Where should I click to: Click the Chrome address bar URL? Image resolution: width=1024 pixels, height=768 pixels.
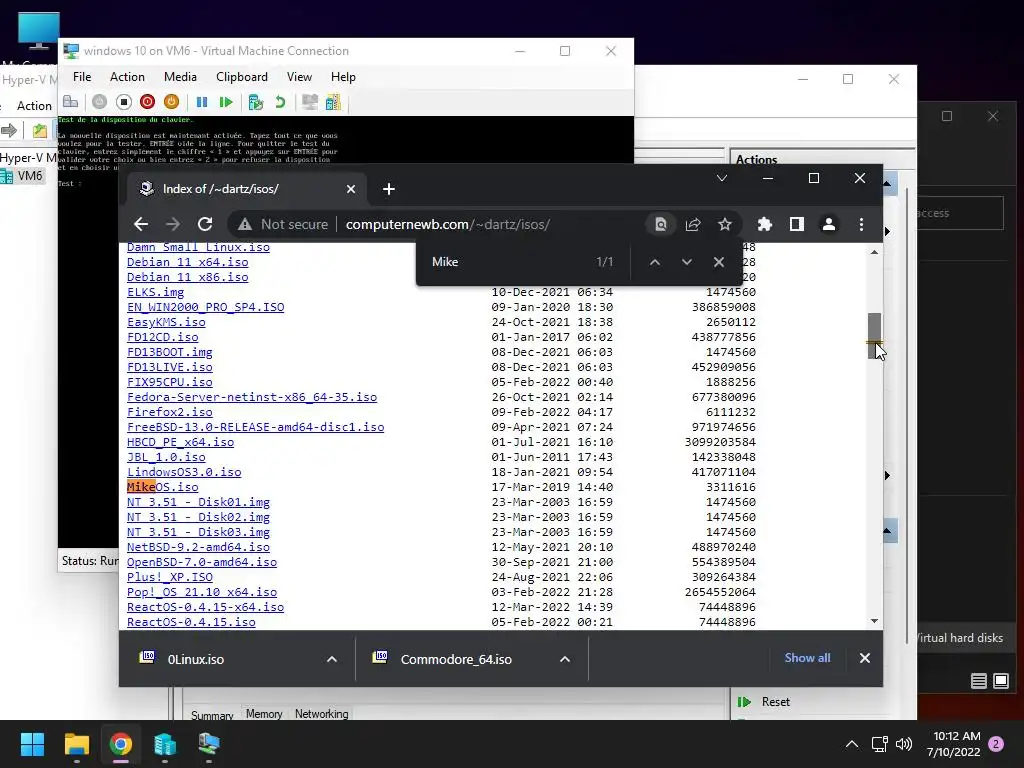tap(447, 225)
